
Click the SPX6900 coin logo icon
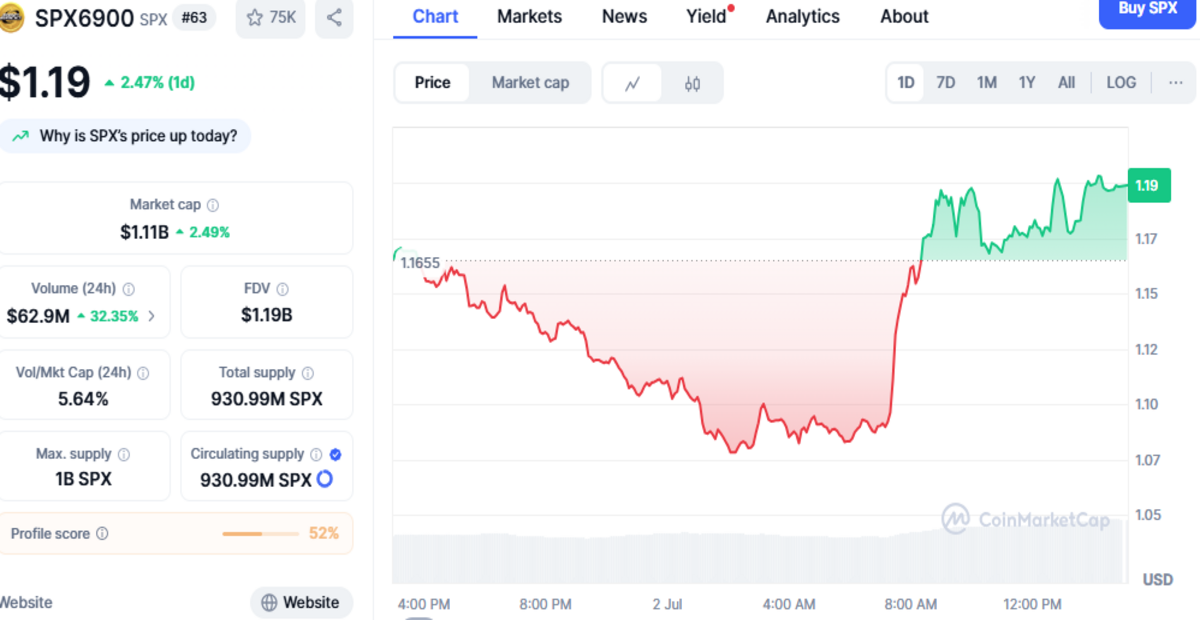[x=11, y=18]
